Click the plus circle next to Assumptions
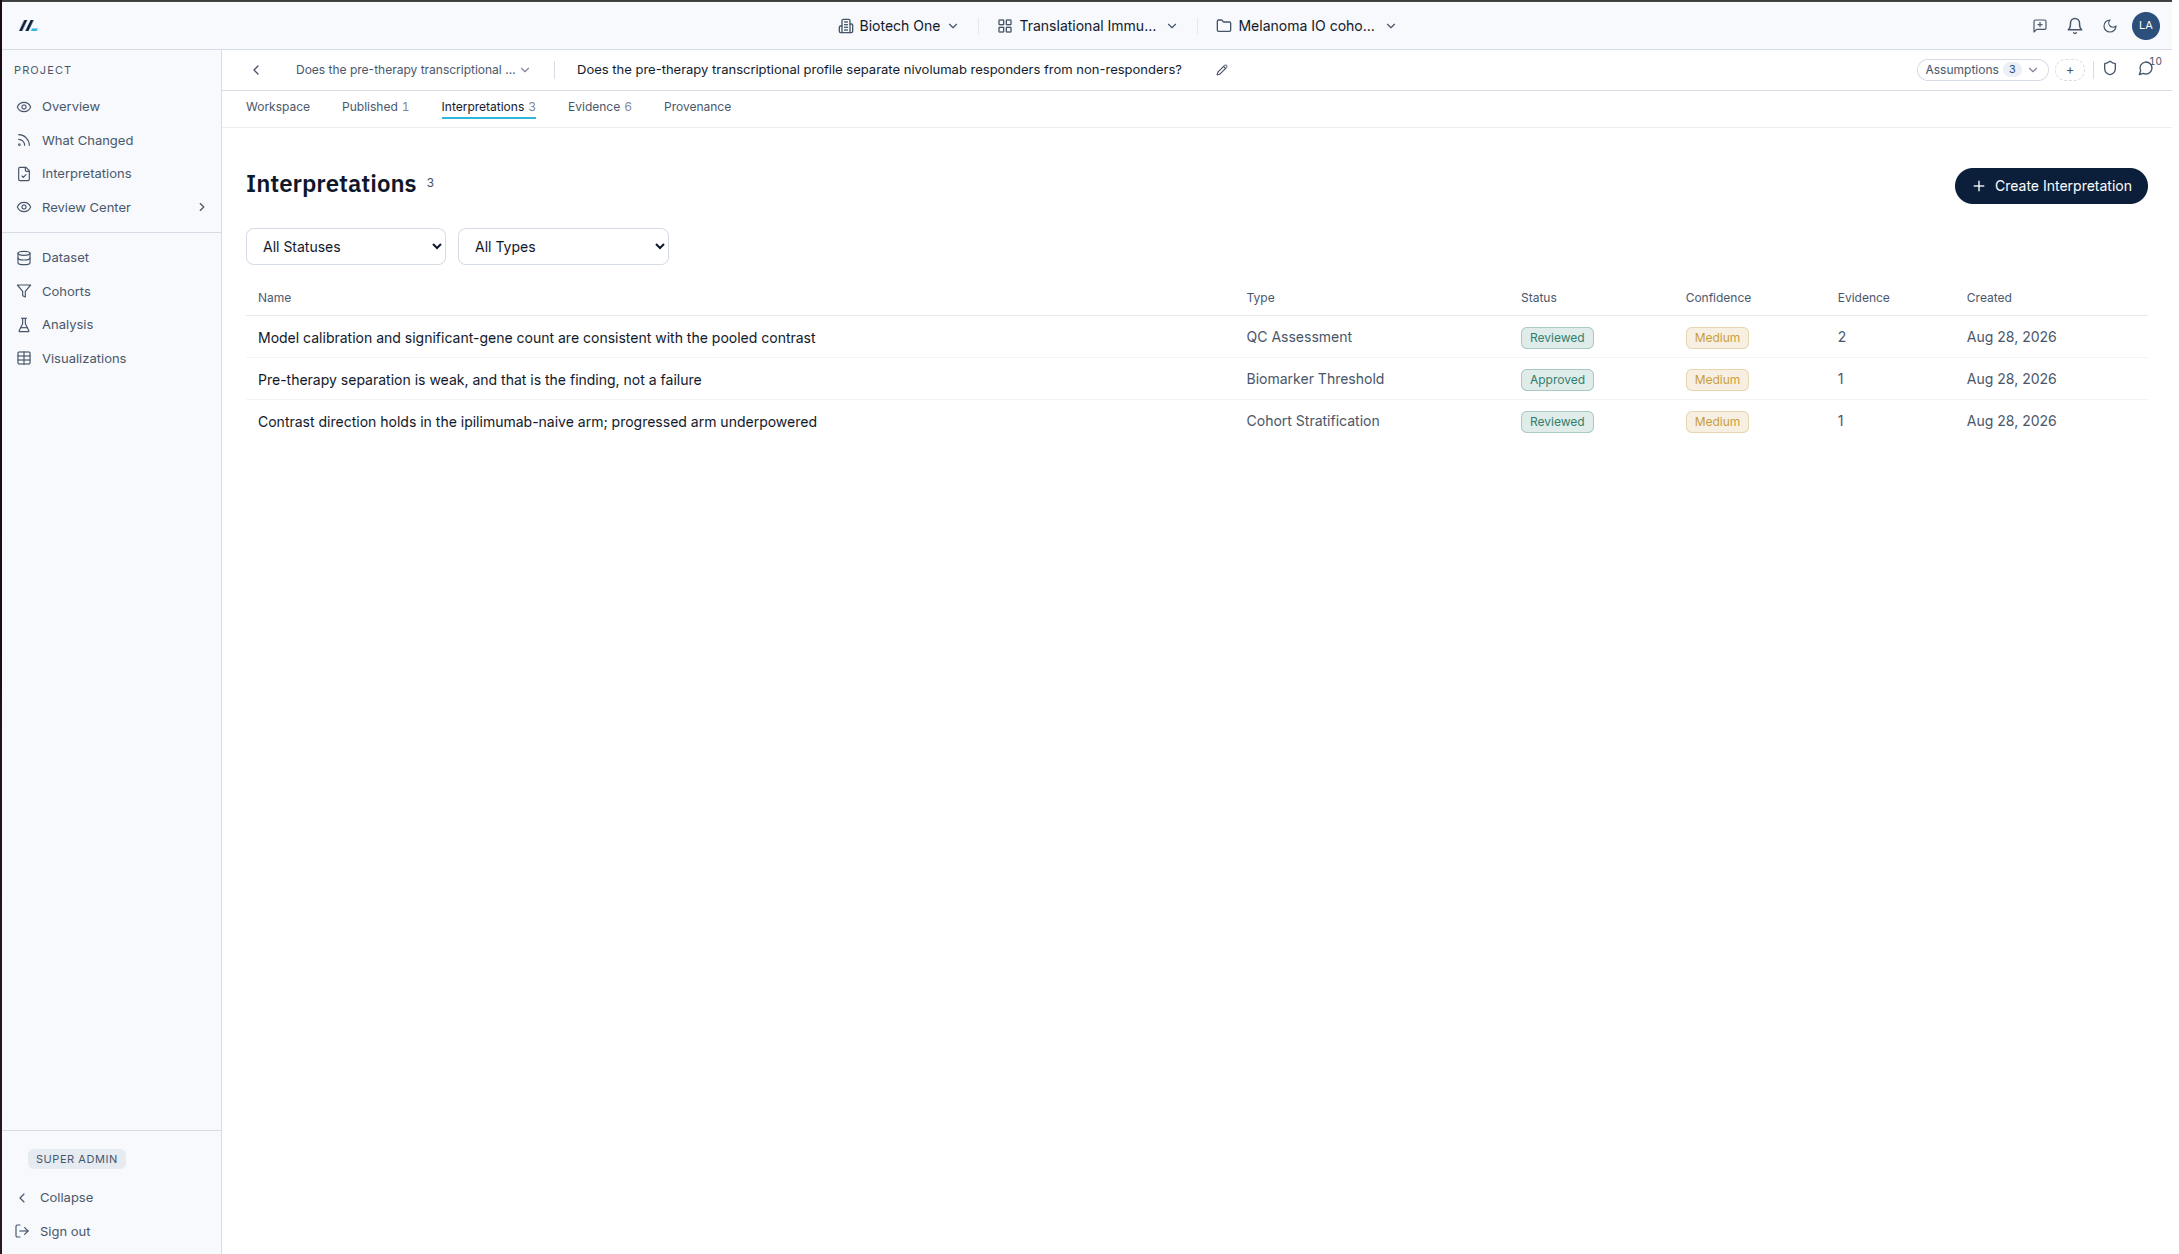The width and height of the screenshot is (2179, 1254). point(2070,70)
